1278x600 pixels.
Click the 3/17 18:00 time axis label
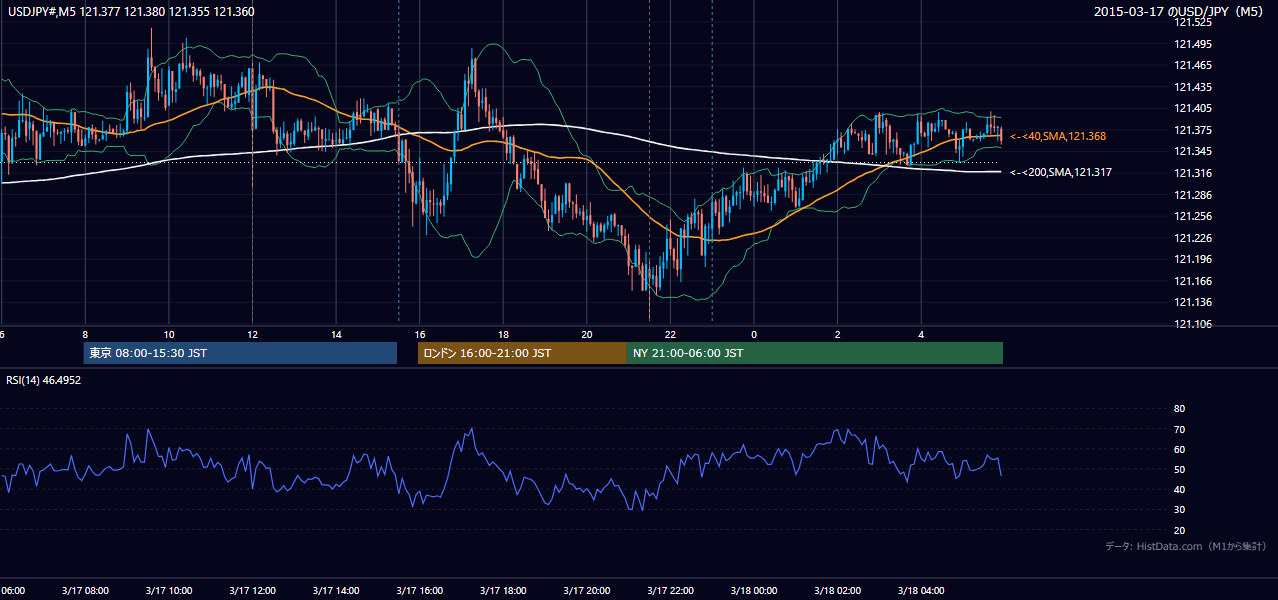tap(503, 591)
